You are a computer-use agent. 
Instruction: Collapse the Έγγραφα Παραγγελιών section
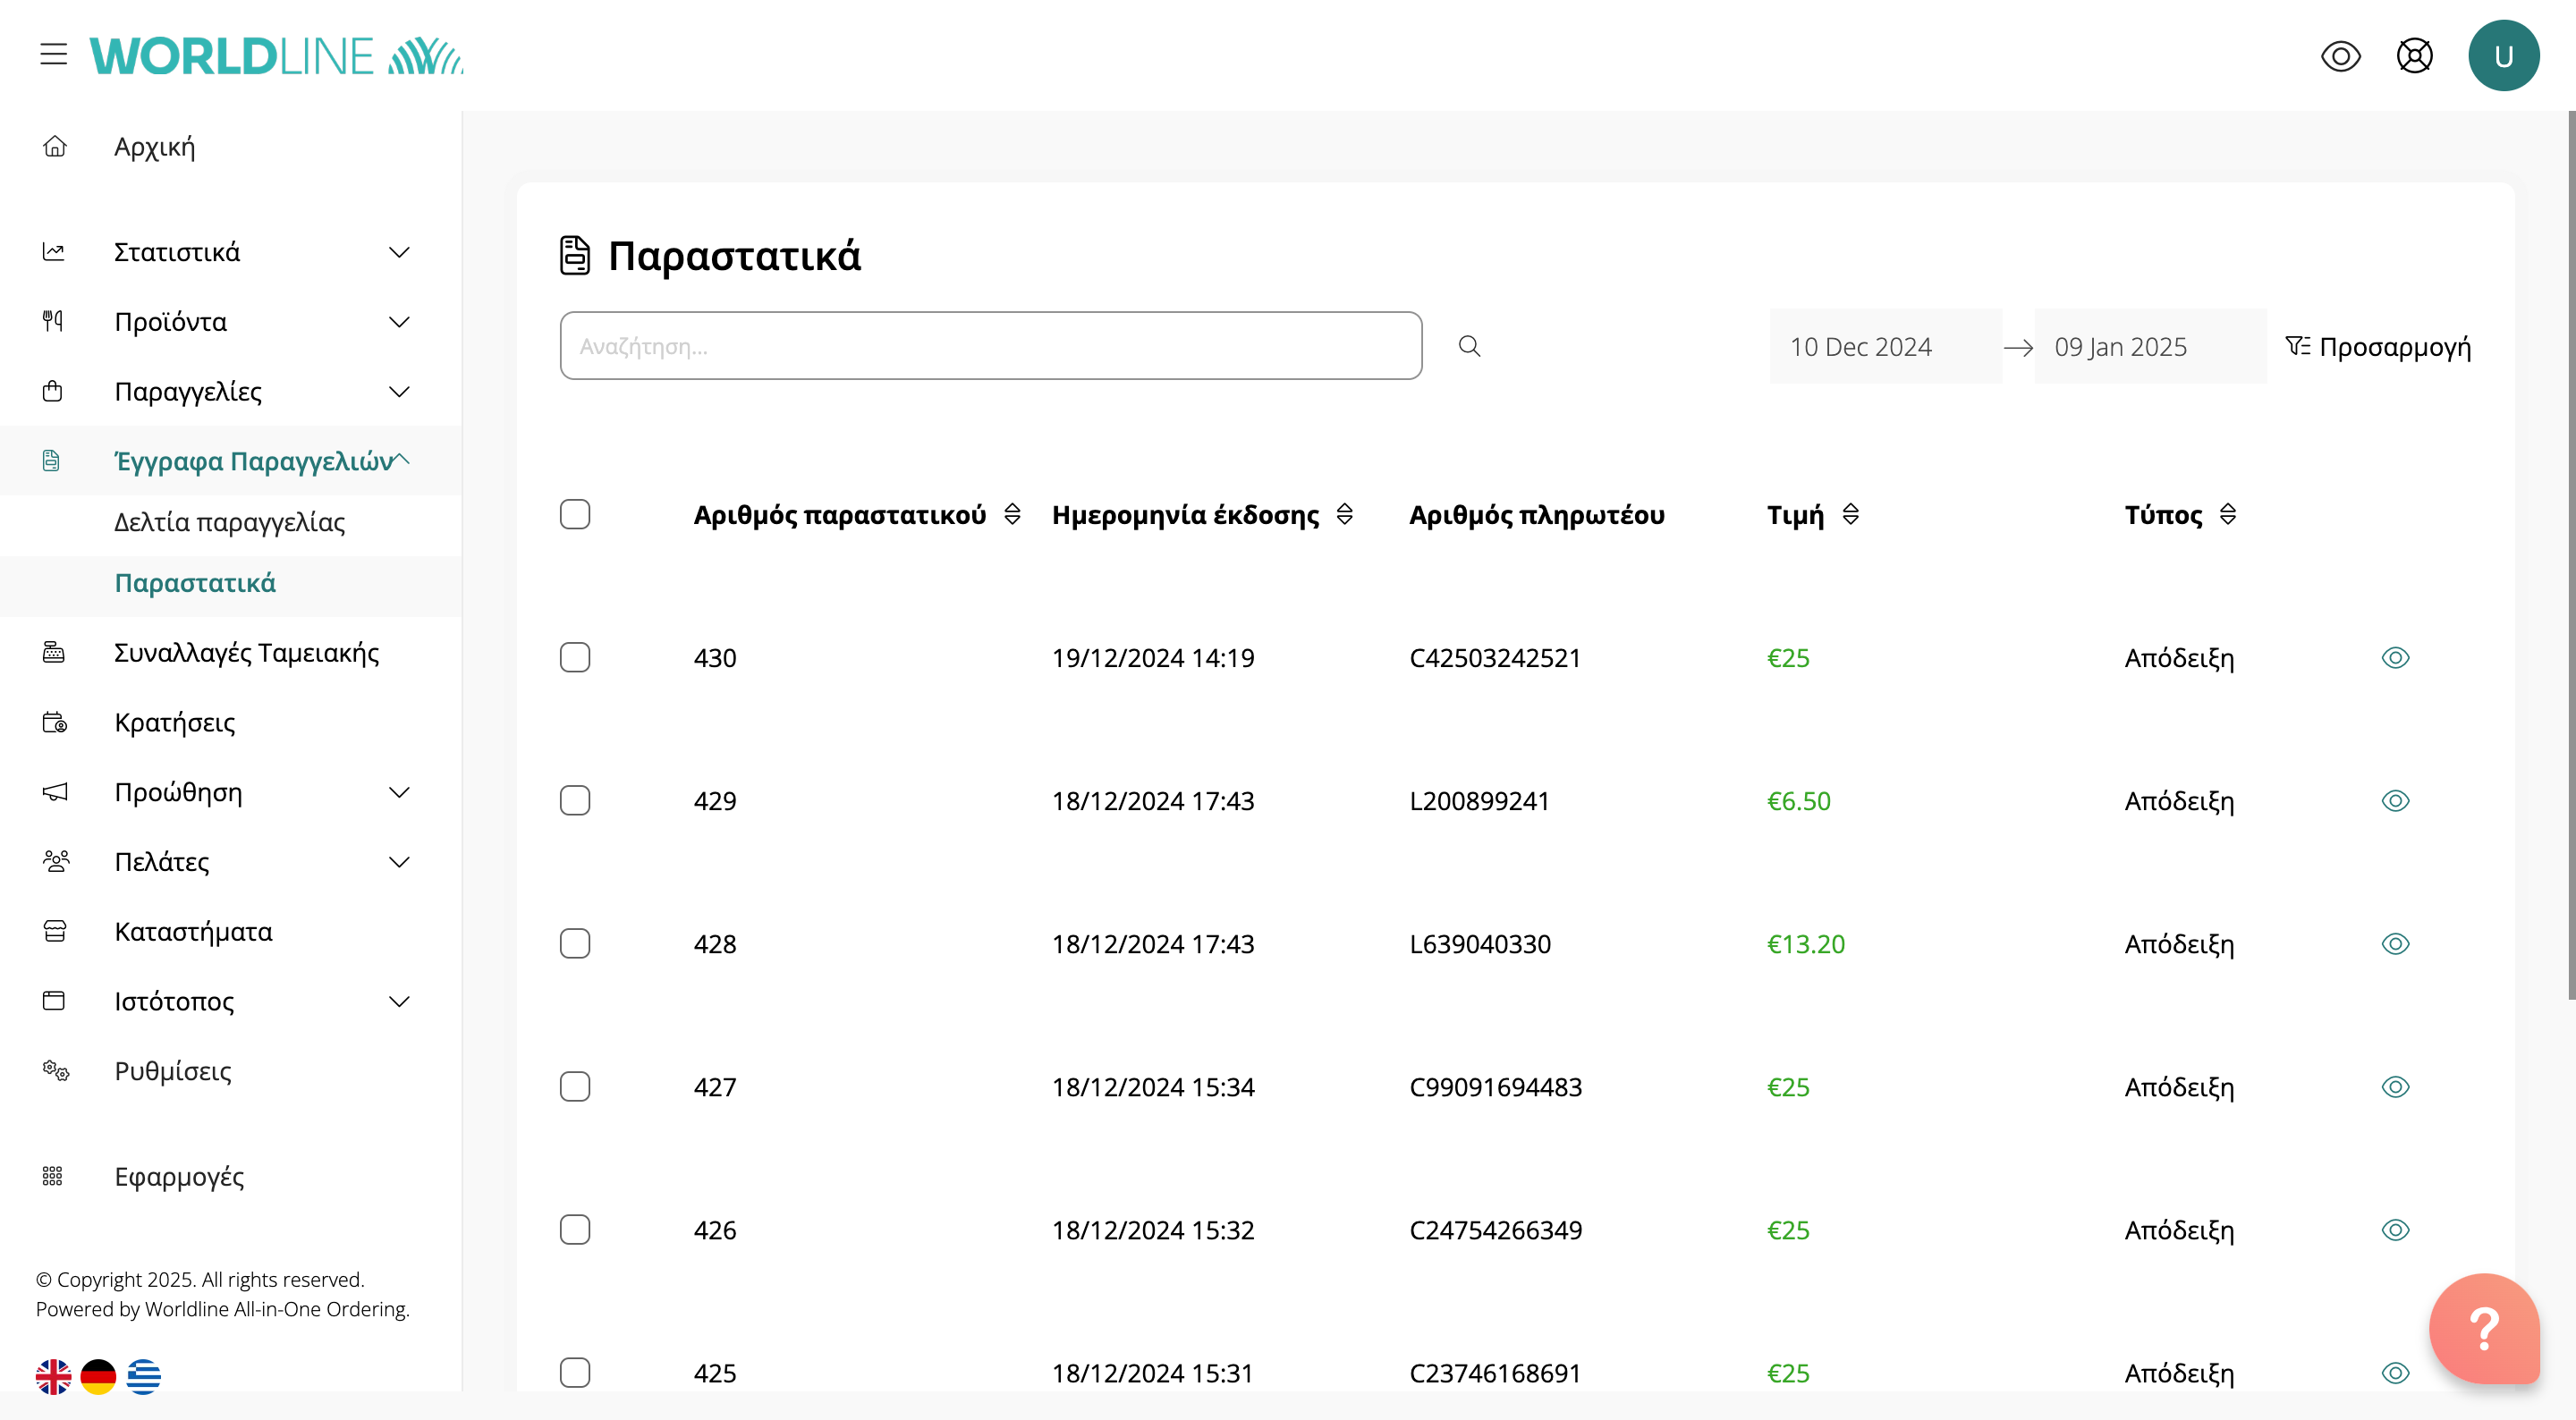tap(402, 460)
